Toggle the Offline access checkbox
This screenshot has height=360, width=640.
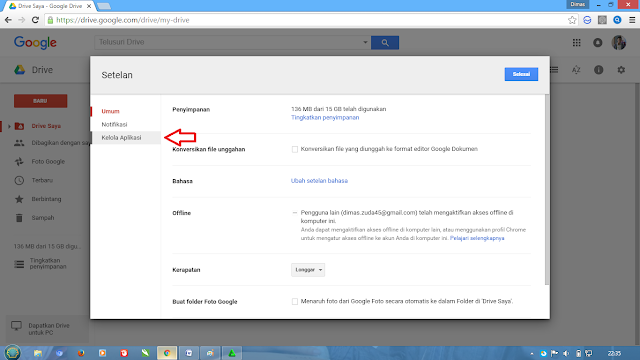pyautogui.click(x=295, y=213)
